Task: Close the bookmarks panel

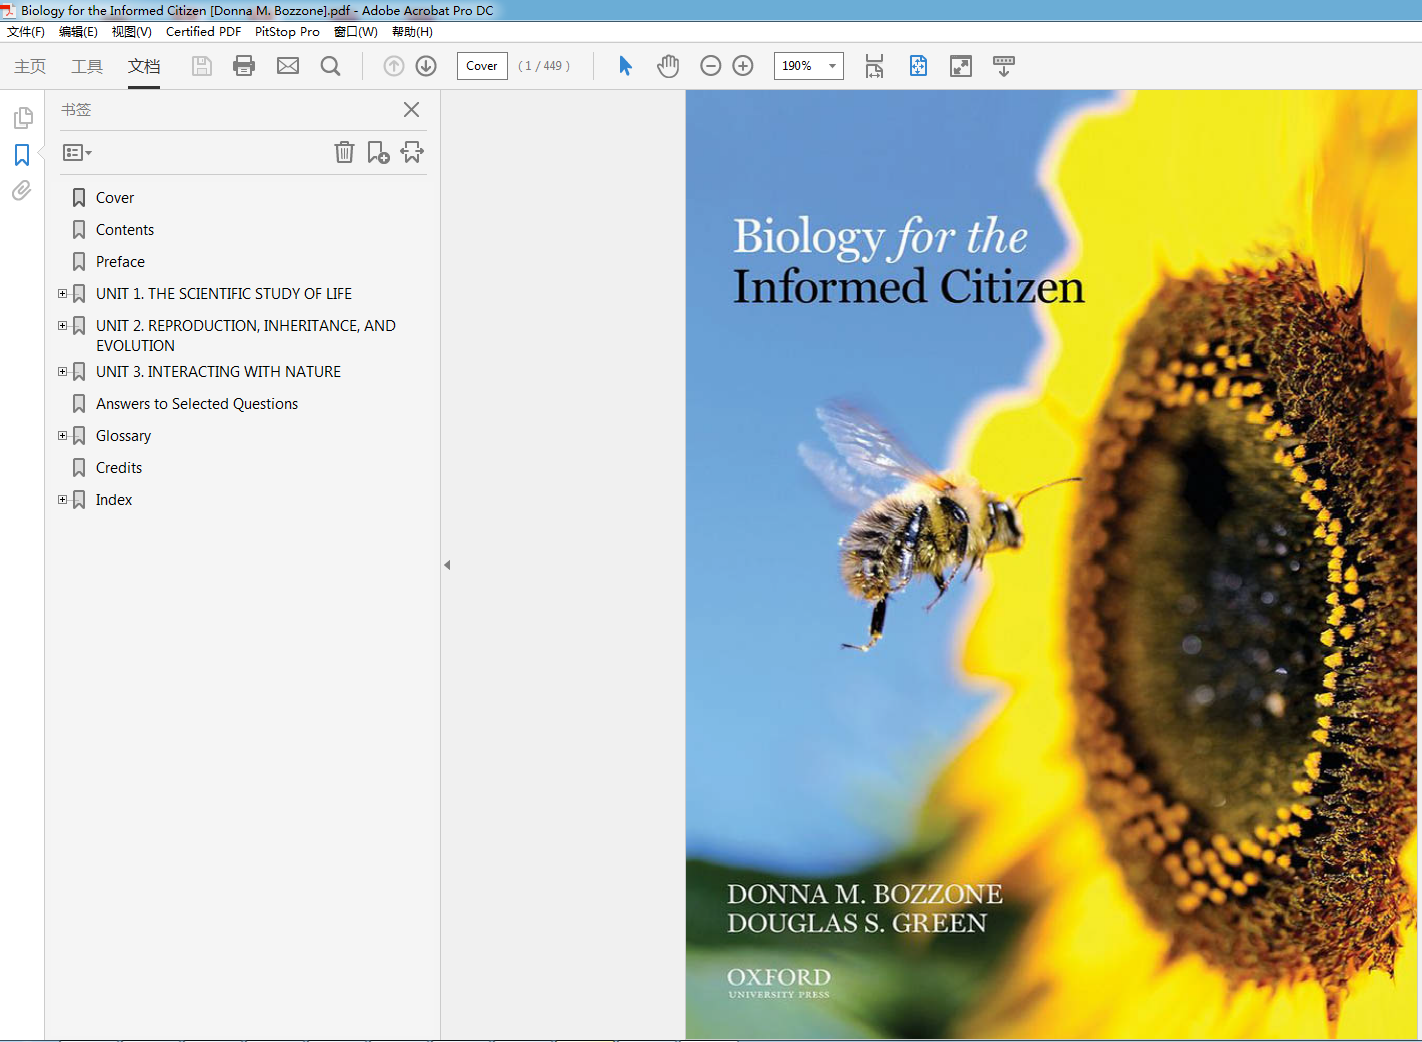Action: pyautogui.click(x=411, y=110)
